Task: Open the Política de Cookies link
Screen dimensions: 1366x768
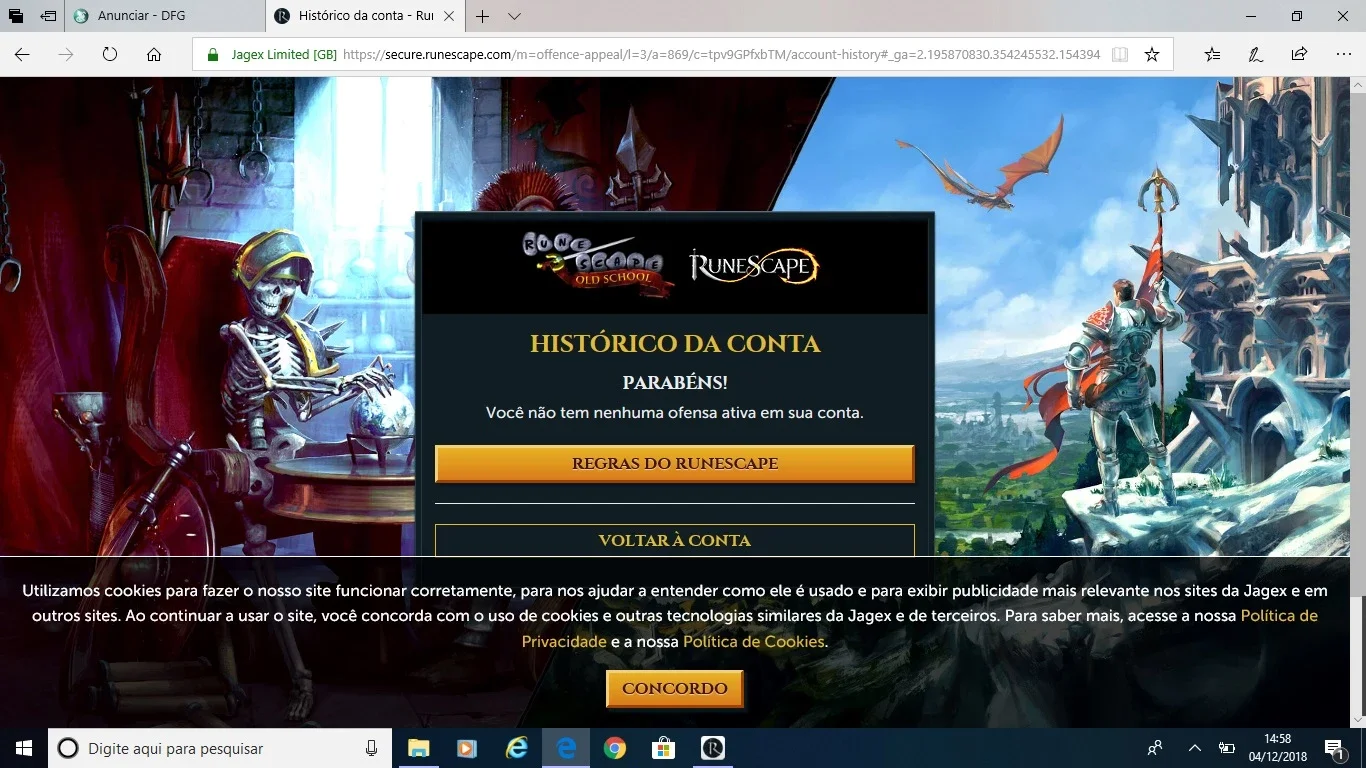Action: point(754,641)
